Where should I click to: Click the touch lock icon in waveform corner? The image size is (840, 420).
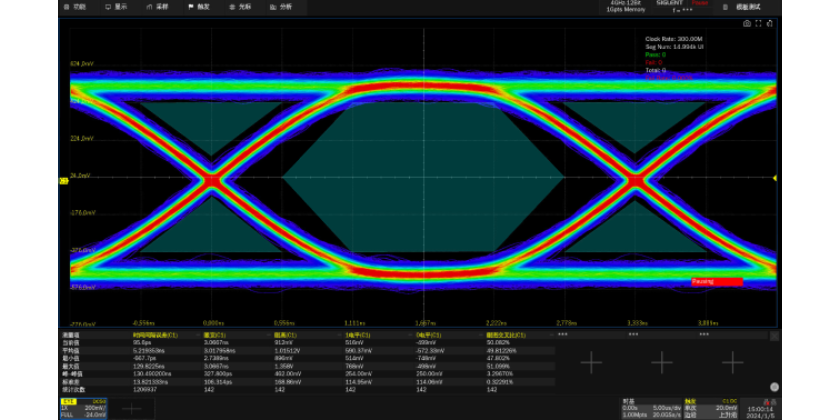pos(771,23)
